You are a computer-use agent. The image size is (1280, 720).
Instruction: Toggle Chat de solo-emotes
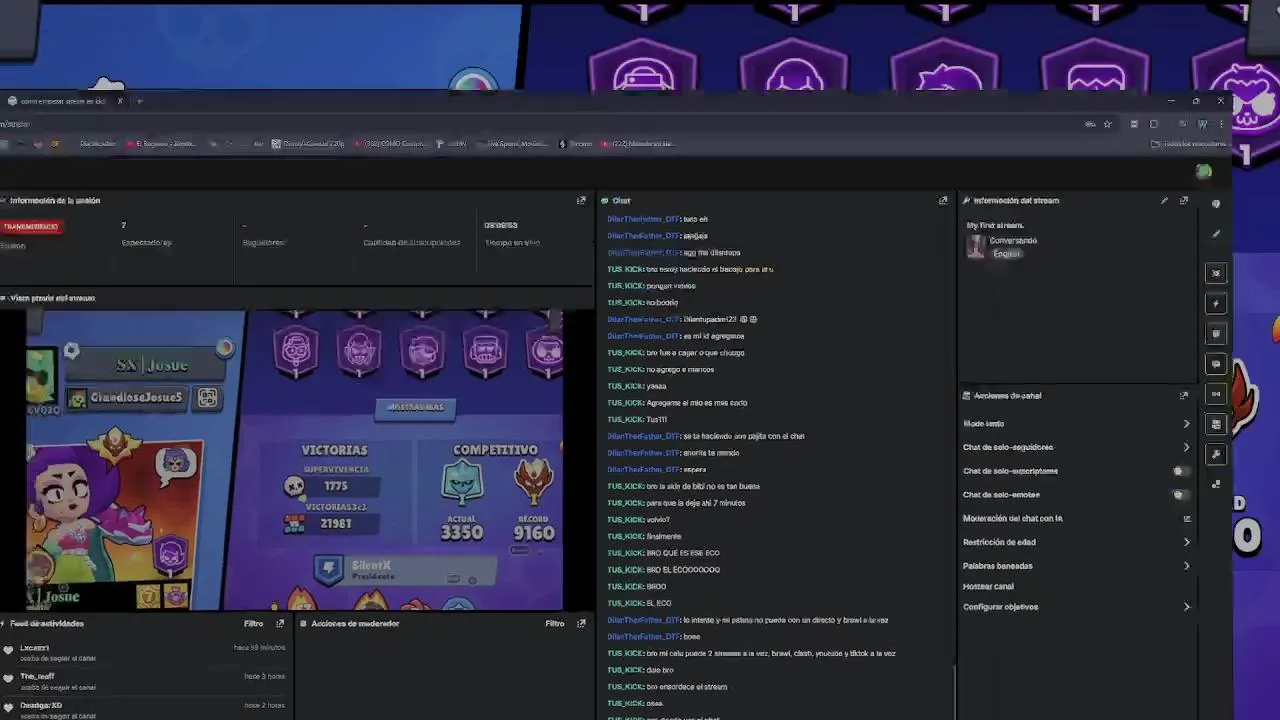pos(1180,494)
